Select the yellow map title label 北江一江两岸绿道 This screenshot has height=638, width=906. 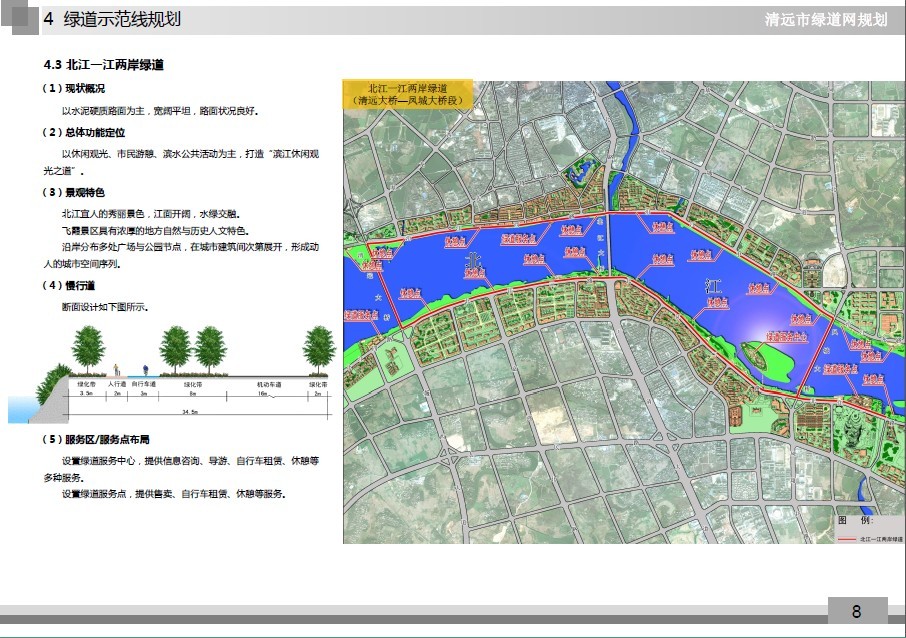point(407,95)
